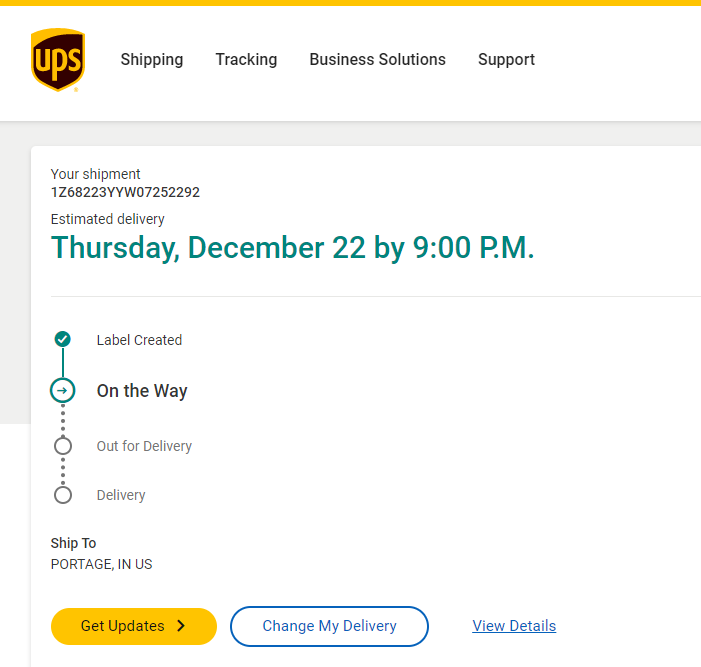Screen dimensions: 701x667
Task: Click the On the Way arrow icon
Action: 63,390
